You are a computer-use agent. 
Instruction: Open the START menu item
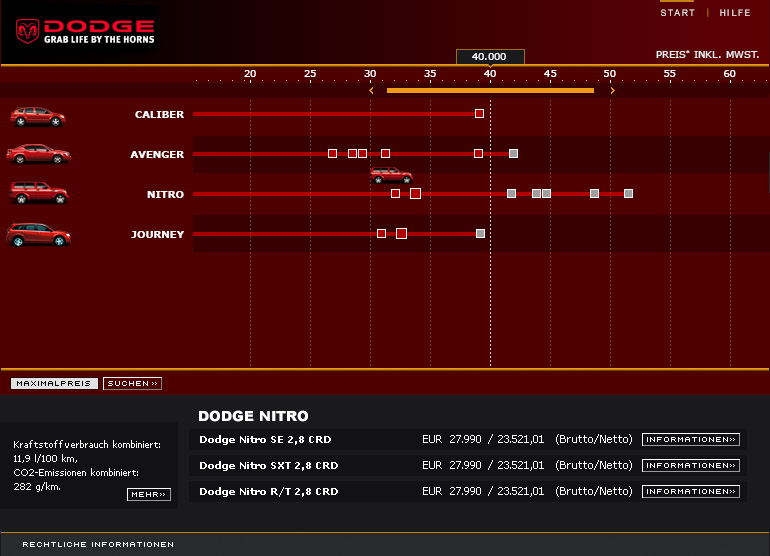pos(677,13)
